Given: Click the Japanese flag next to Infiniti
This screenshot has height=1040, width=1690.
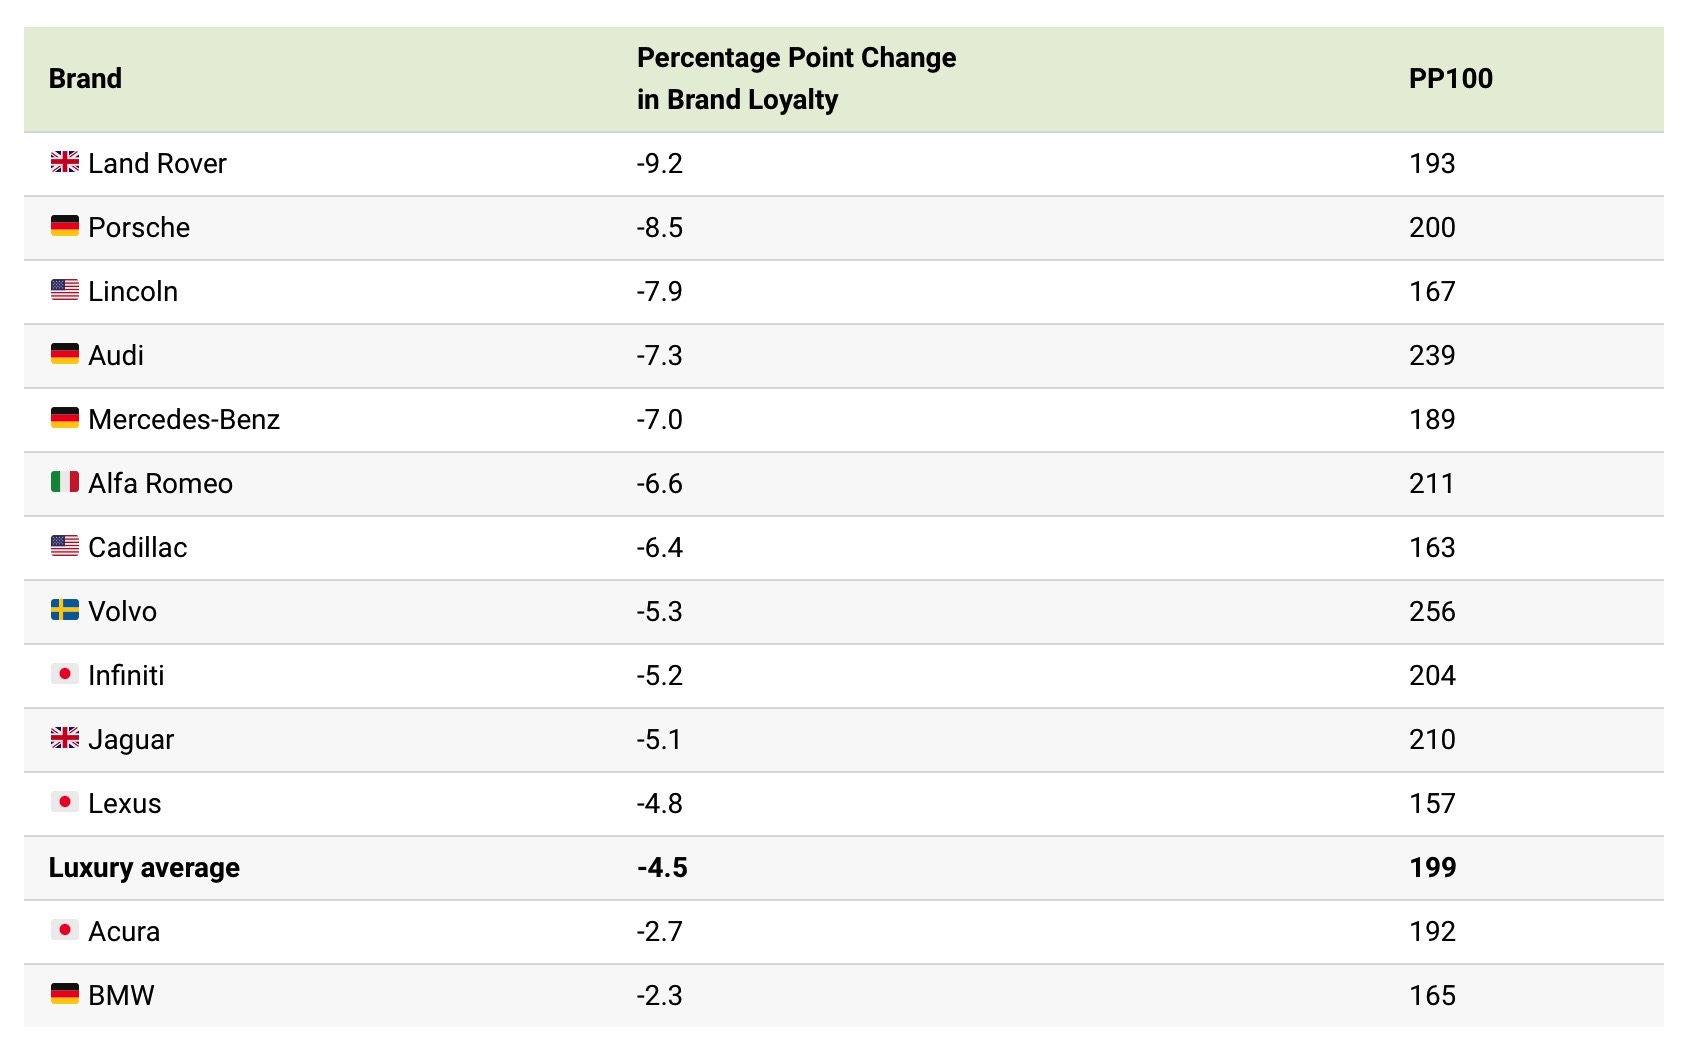Looking at the screenshot, I should [x=65, y=674].
